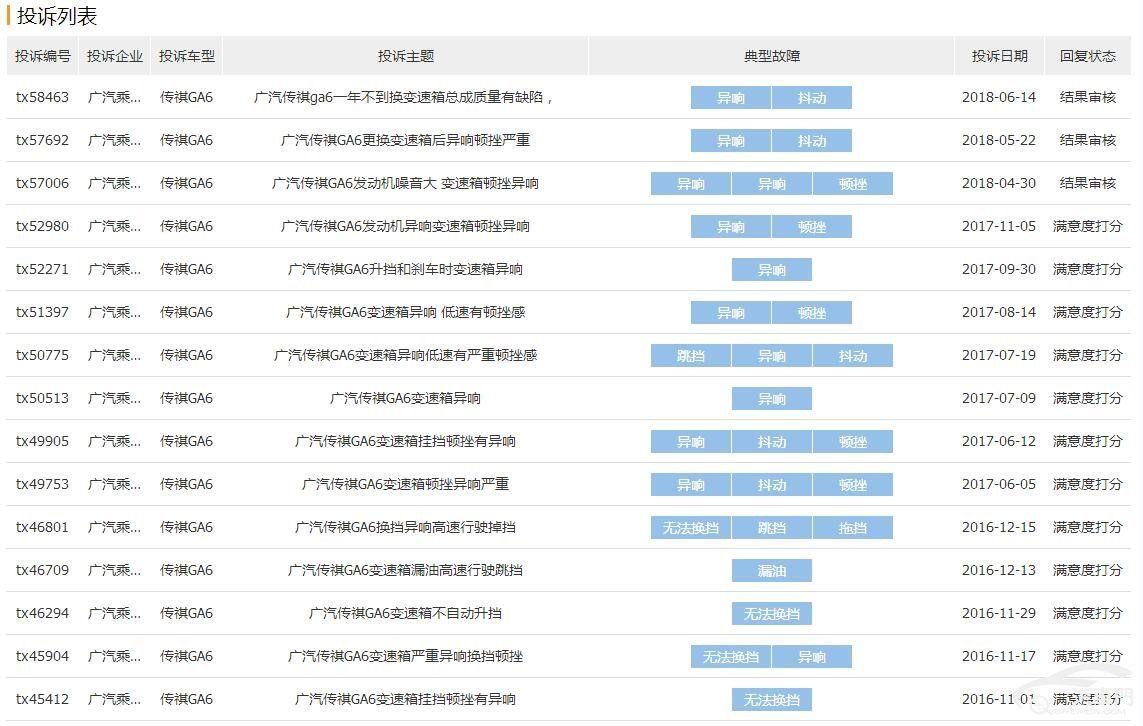Screen dimensions: 1143x726
Task: Click the 拖挡 tag in row tx46801
Action: click(x=853, y=528)
